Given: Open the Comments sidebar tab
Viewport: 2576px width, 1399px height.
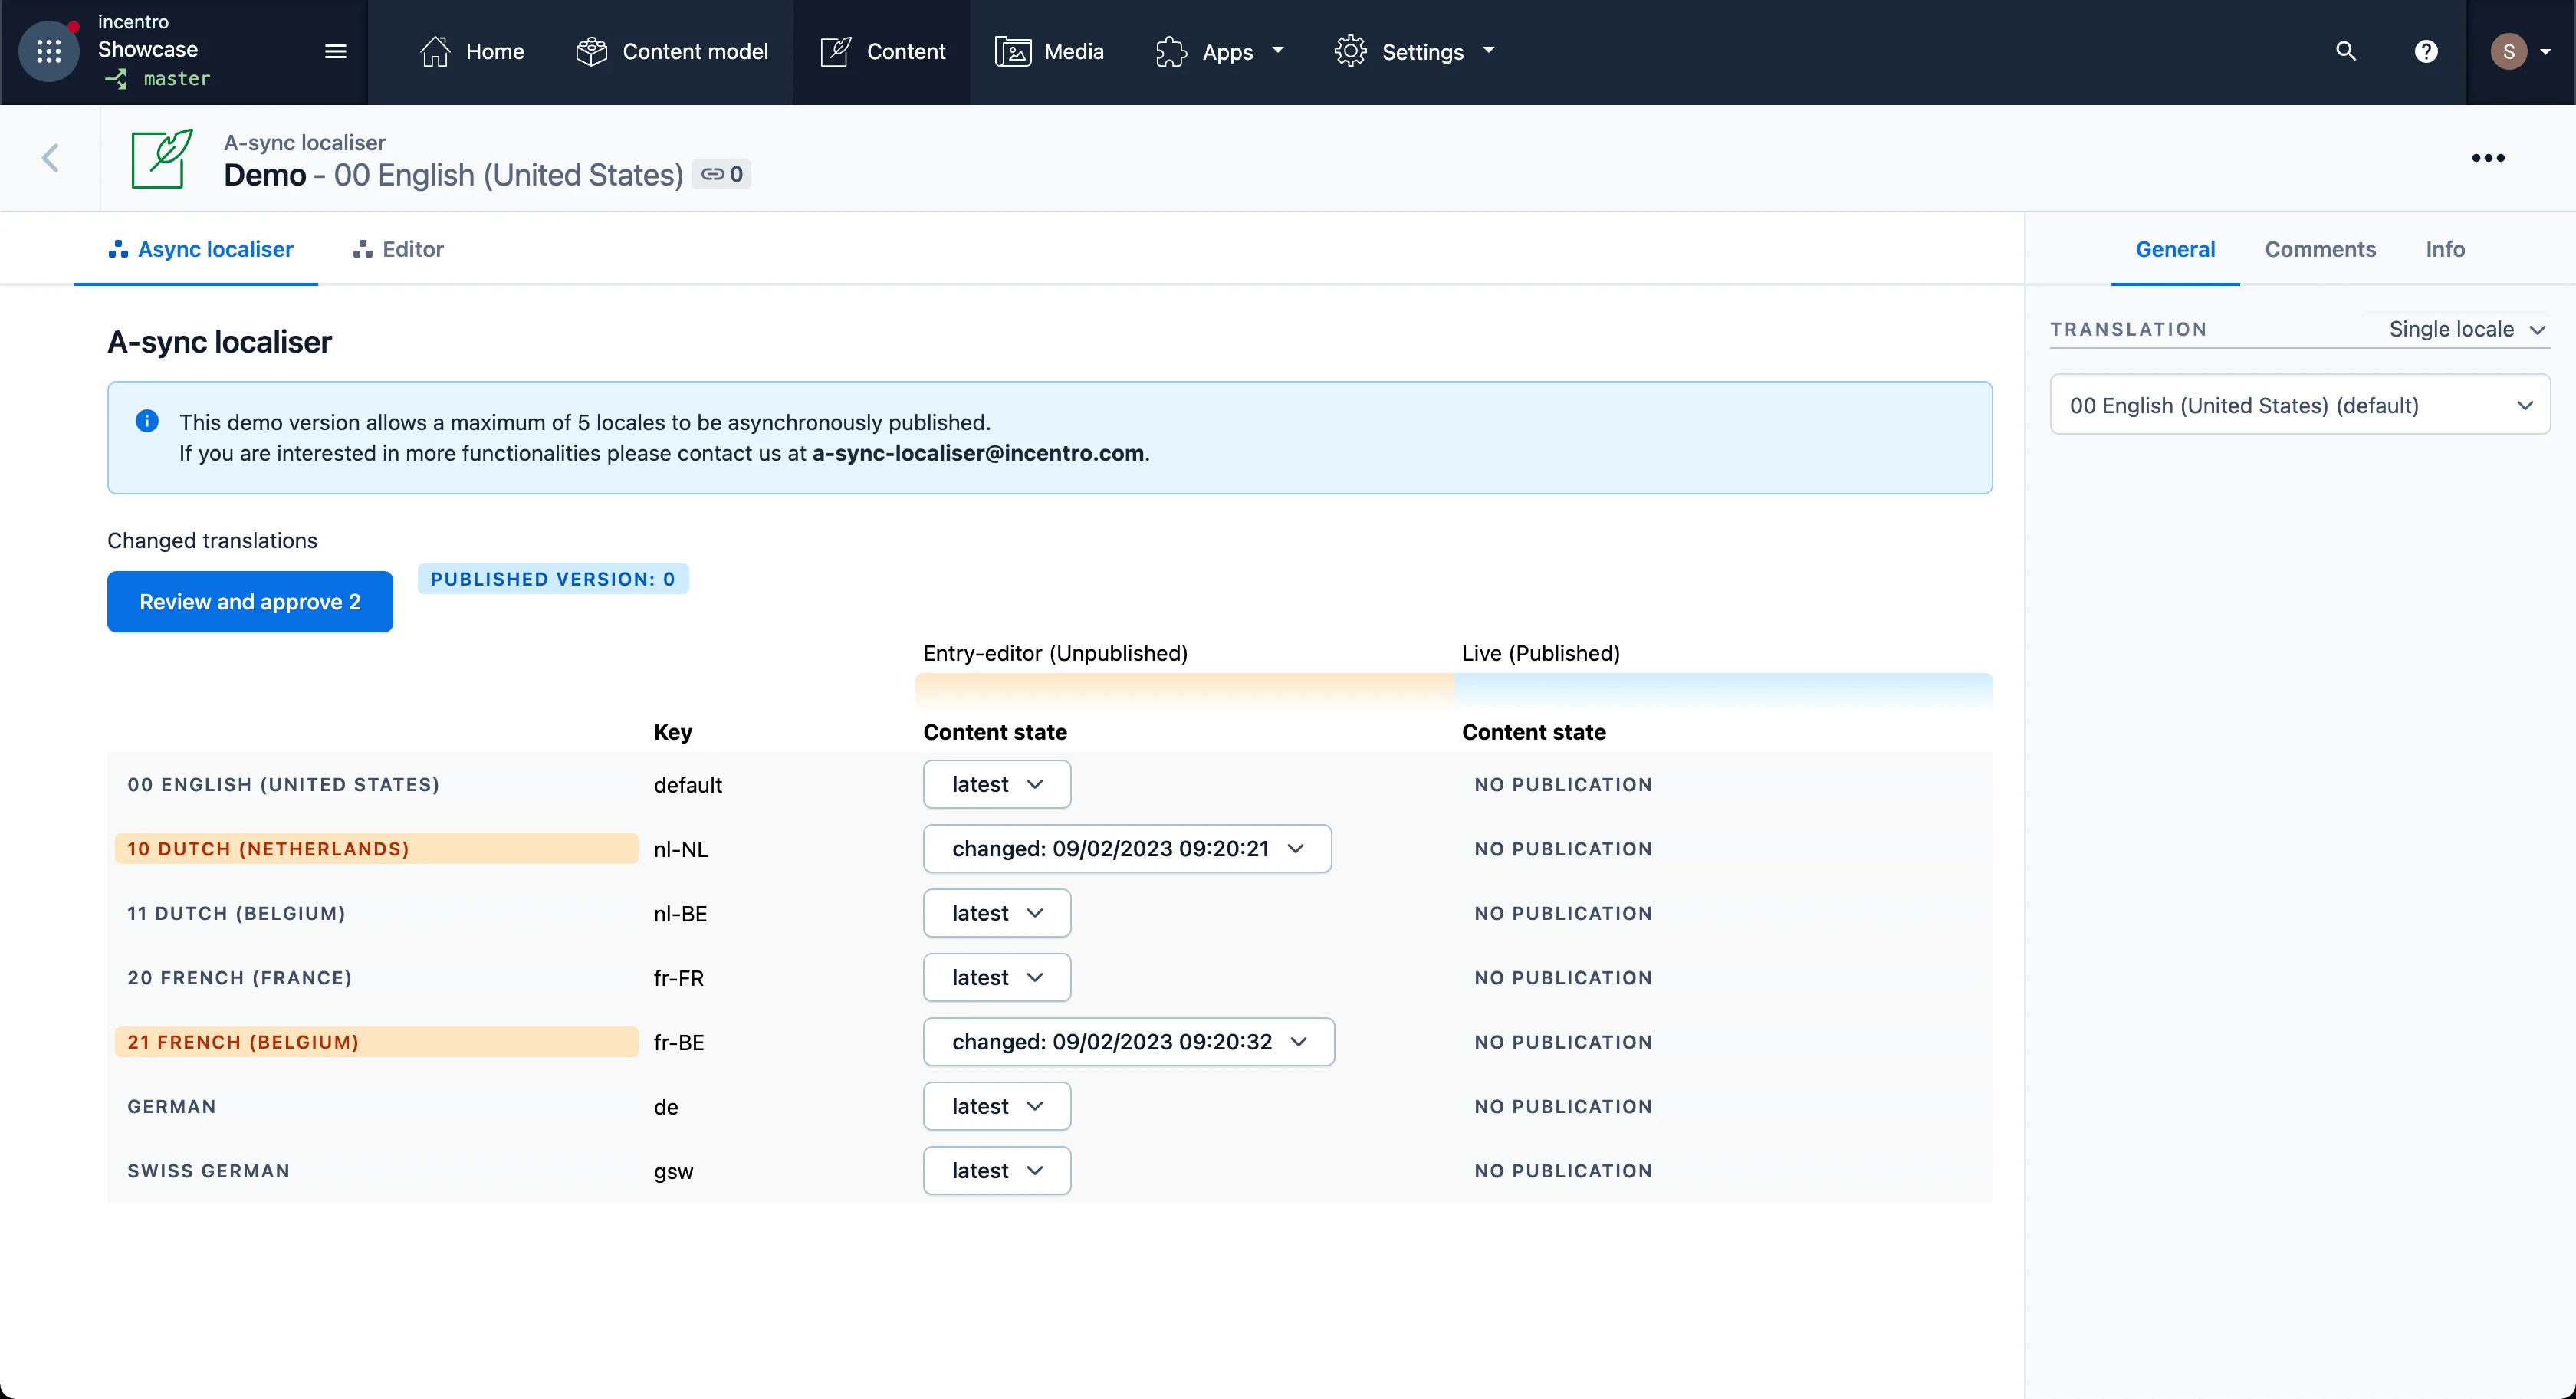Looking at the screenshot, I should tap(2319, 249).
